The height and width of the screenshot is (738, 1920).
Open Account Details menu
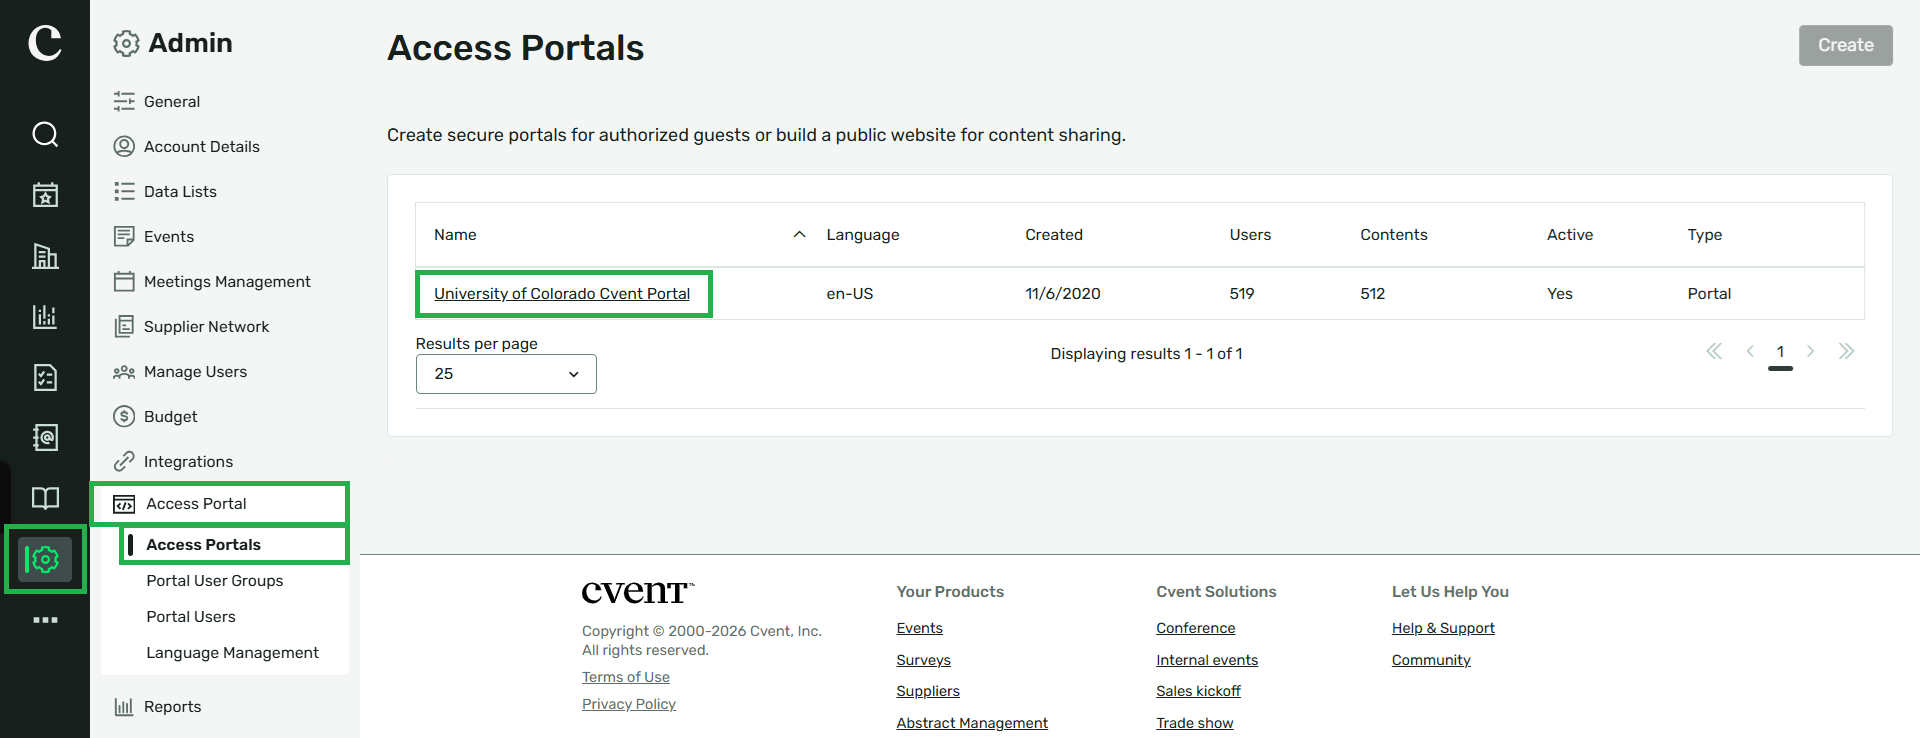click(202, 146)
